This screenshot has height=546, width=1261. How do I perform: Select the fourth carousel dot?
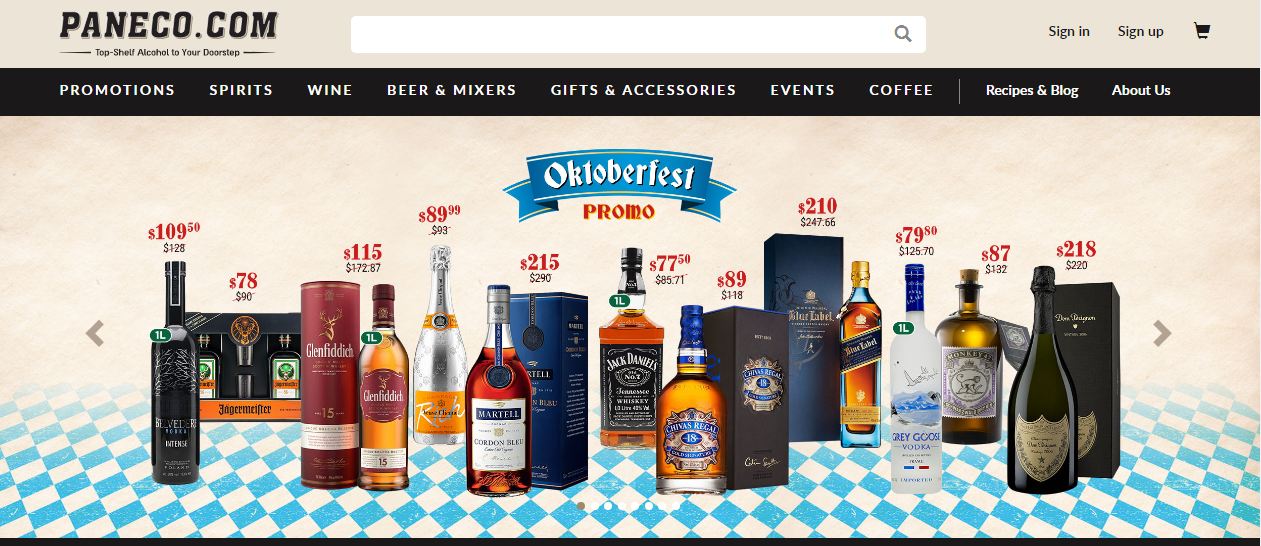coord(648,506)
